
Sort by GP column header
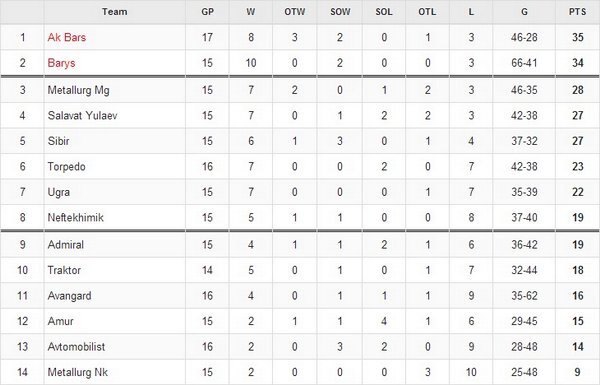[207, 12]
